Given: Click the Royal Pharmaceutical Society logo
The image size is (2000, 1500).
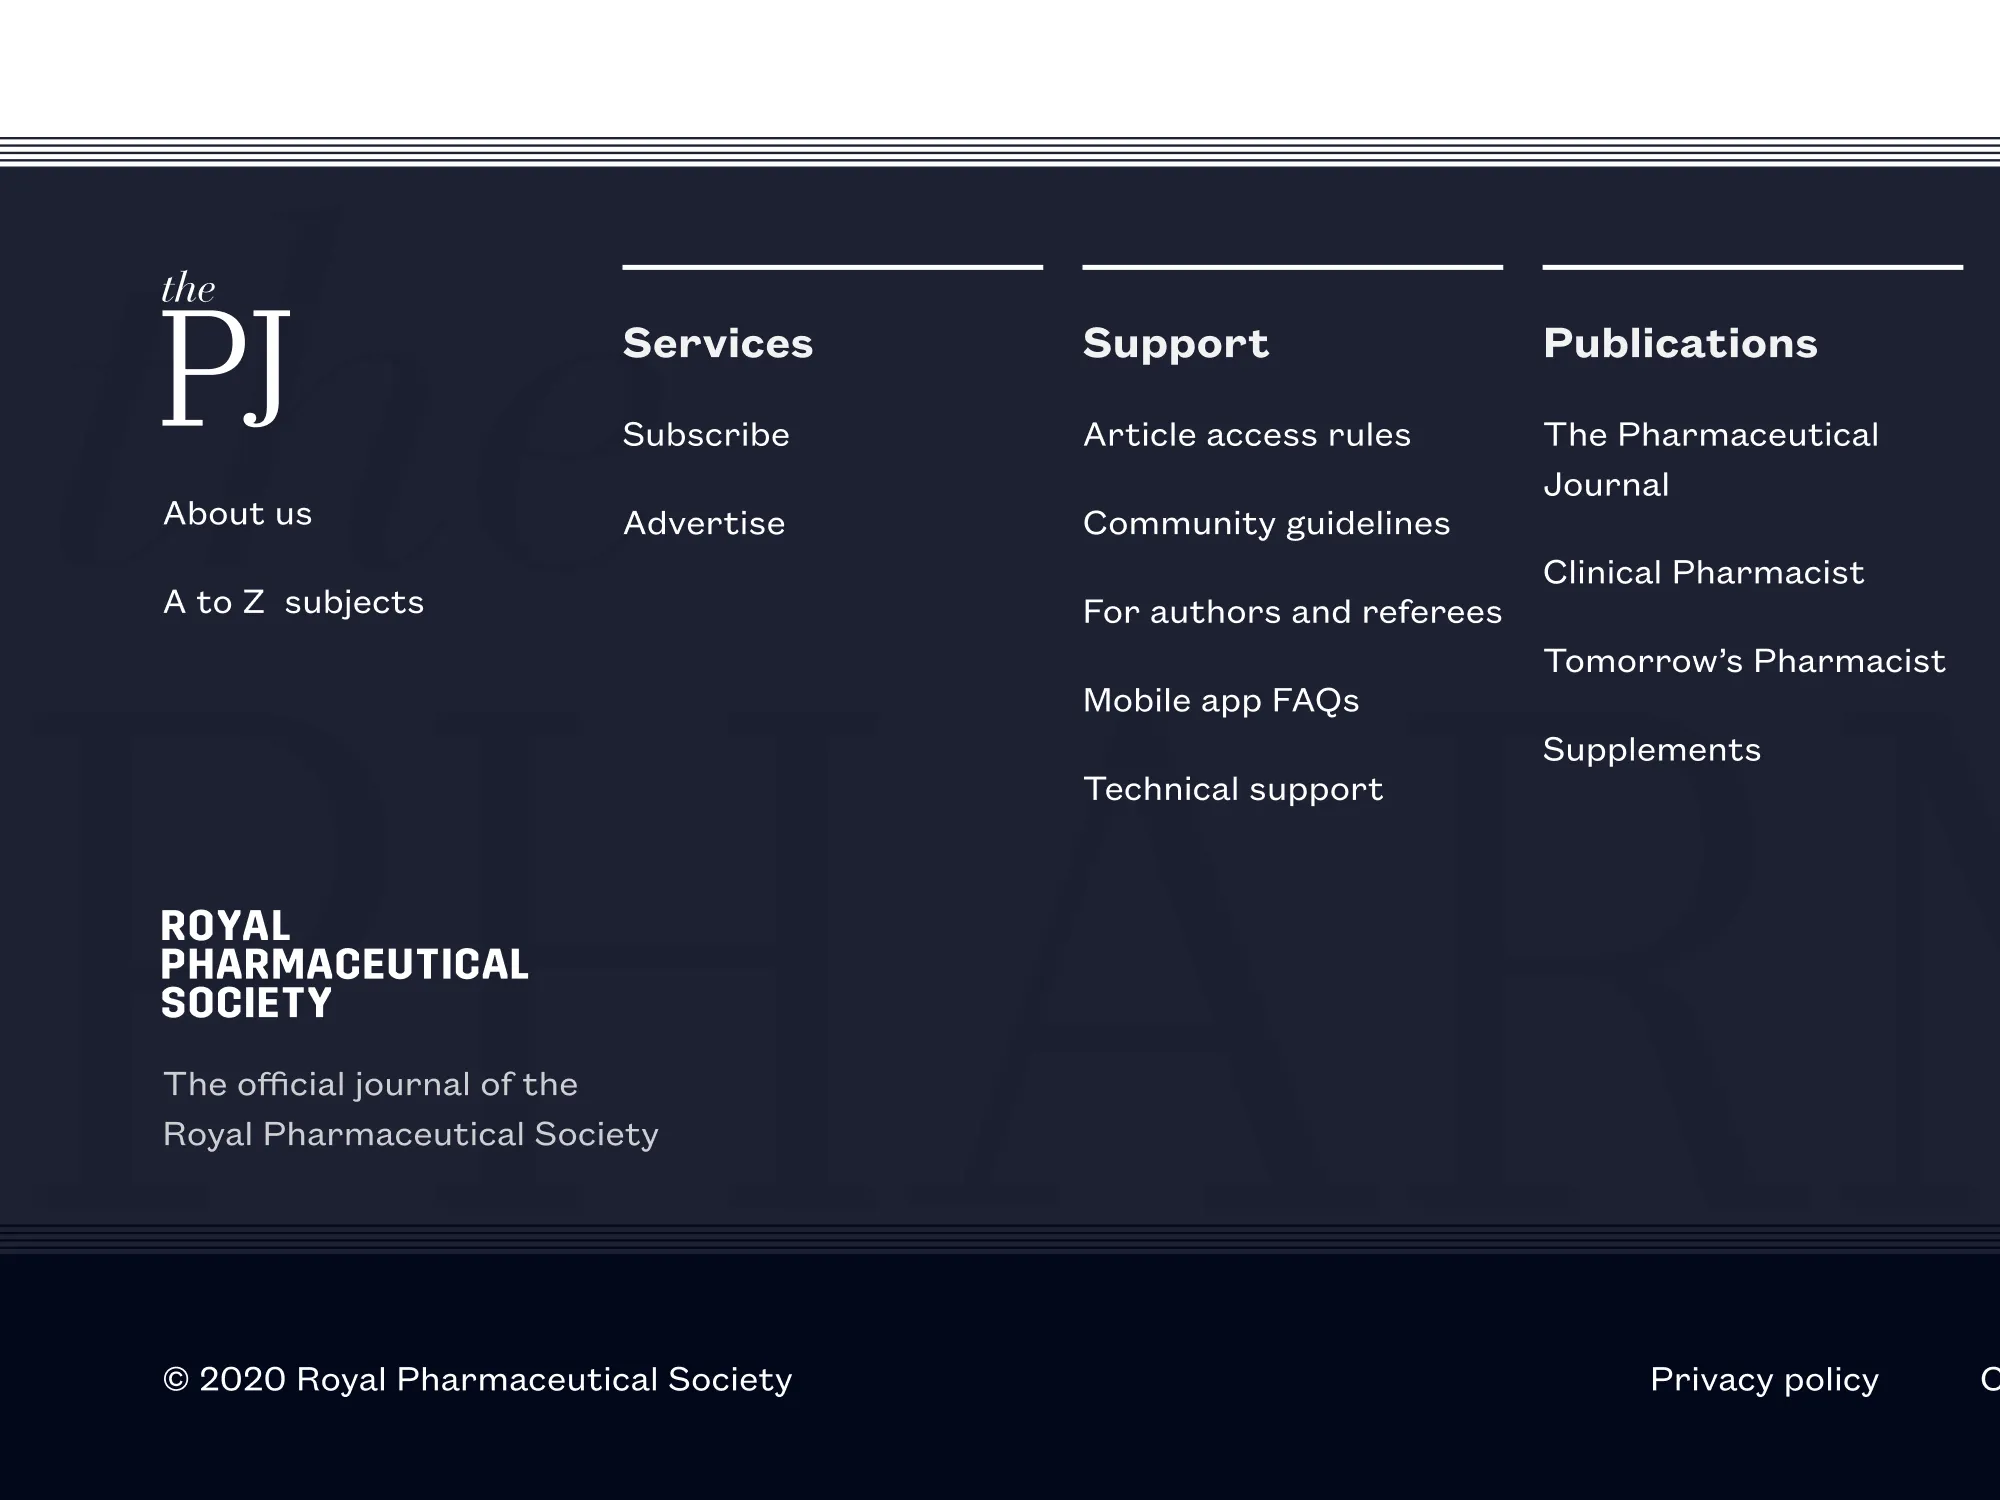Looking at the screenshot, I should click(x=344, y=965).
